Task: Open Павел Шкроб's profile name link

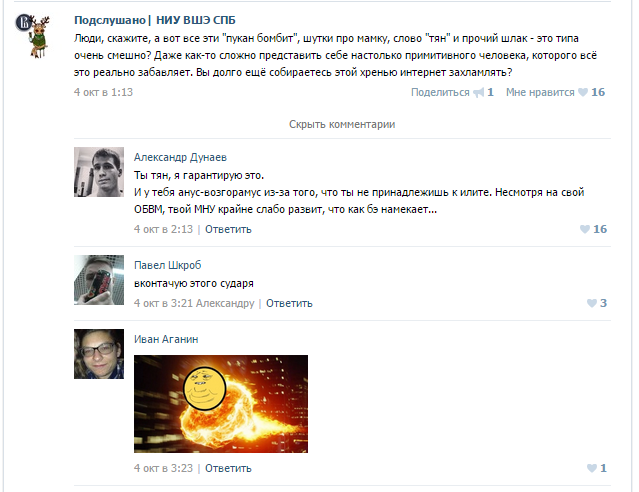Action: (167, 265)
